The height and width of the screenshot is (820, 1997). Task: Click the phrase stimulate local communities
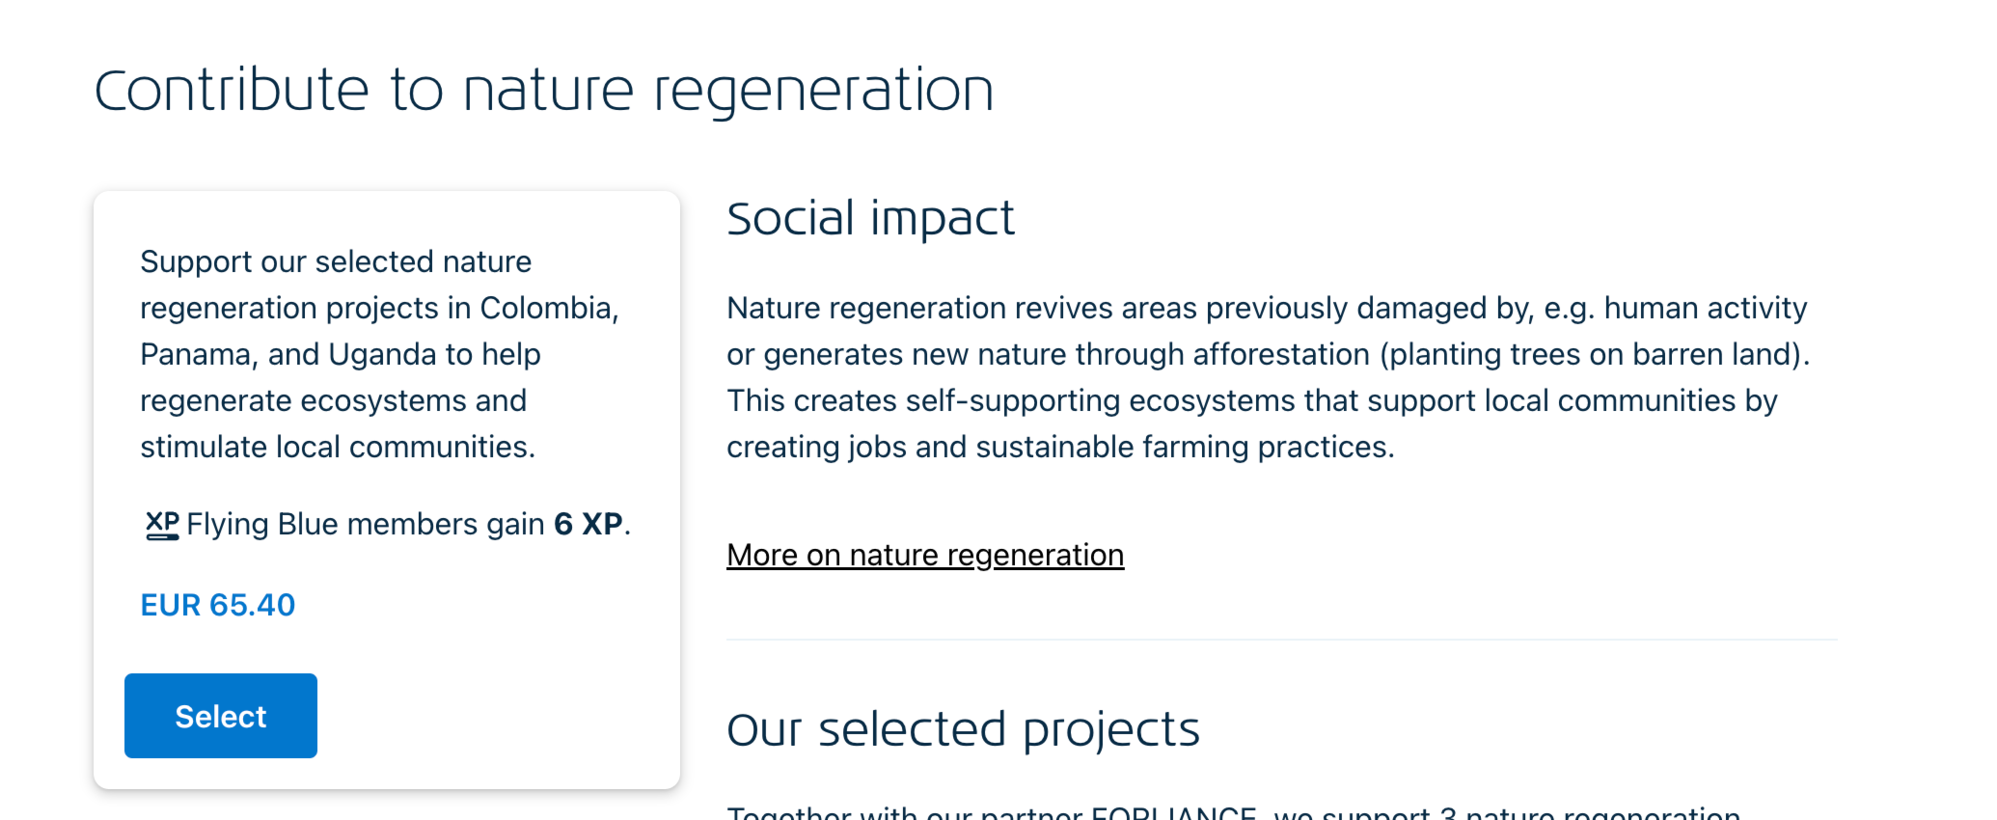coord(337,447)
